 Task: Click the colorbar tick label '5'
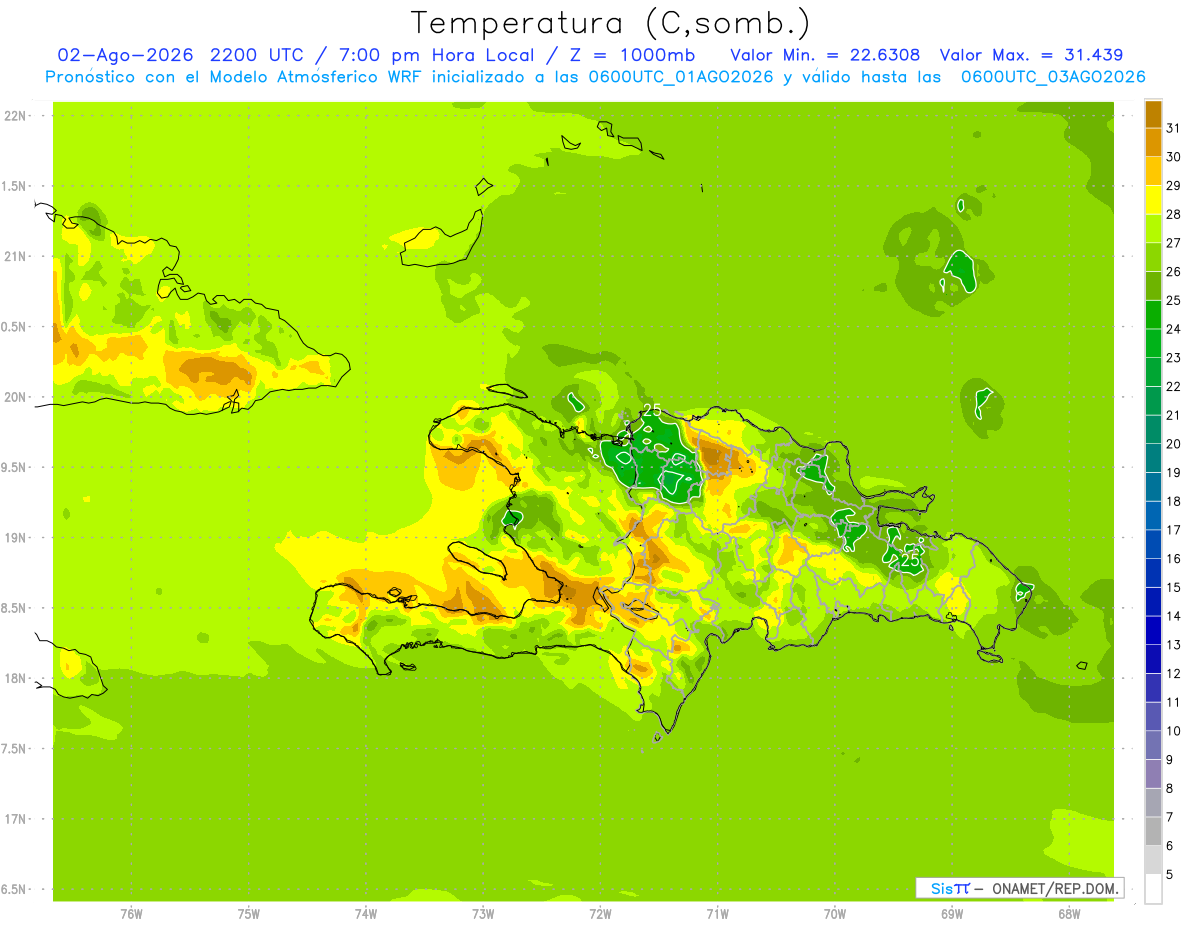(1171, 875)
